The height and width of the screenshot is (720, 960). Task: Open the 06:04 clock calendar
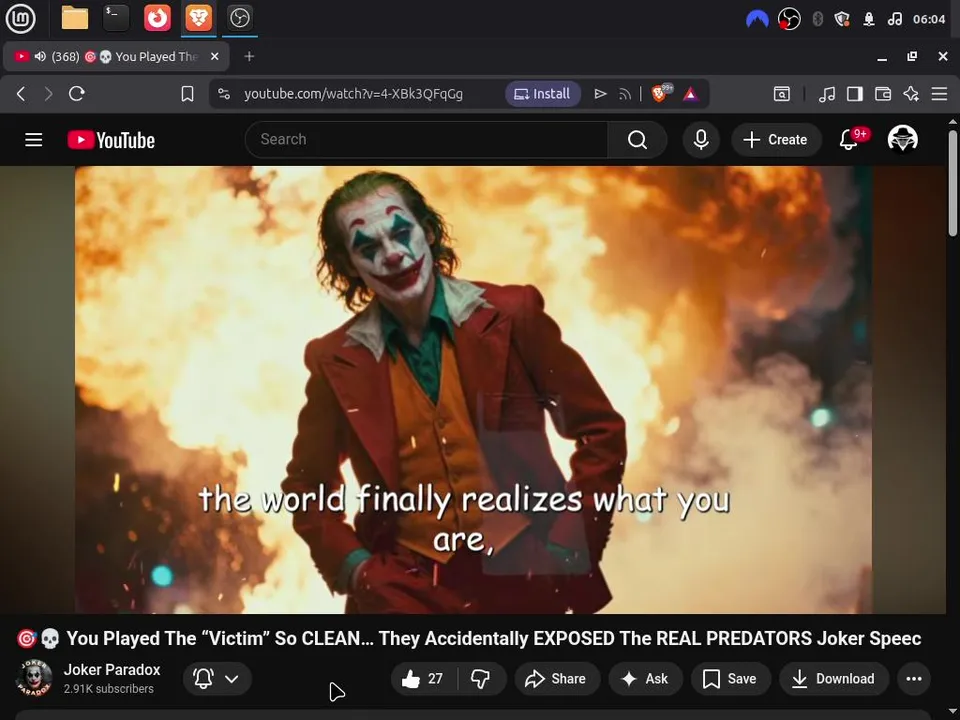coord(929,19)
